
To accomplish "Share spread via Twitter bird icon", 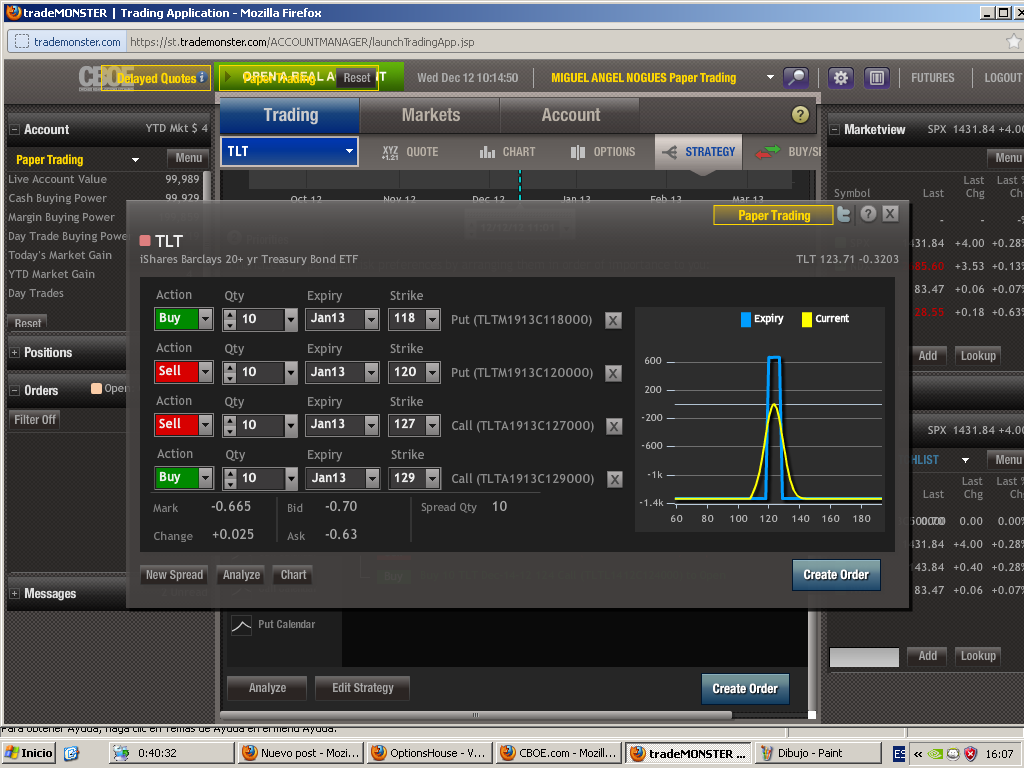I will (844, 214).
